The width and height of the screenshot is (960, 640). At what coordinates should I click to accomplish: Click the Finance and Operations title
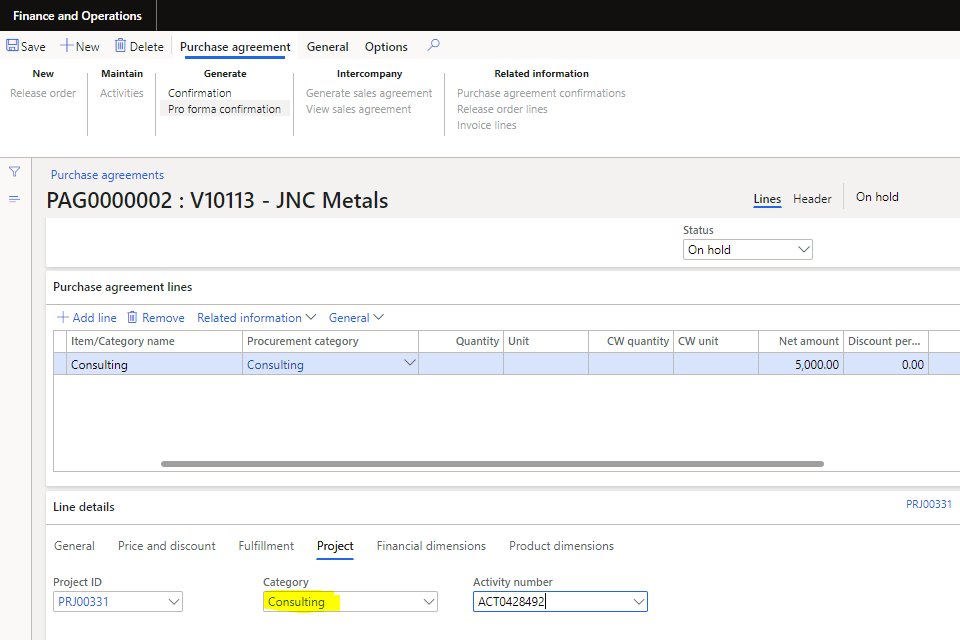(x=77, y=16)
